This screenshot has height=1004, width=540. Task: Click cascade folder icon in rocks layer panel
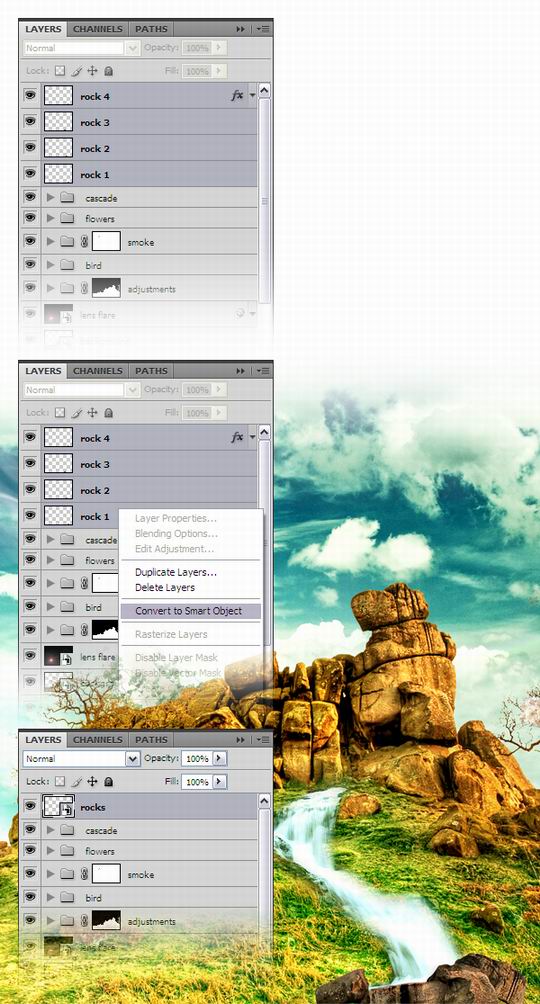point(68,830)
